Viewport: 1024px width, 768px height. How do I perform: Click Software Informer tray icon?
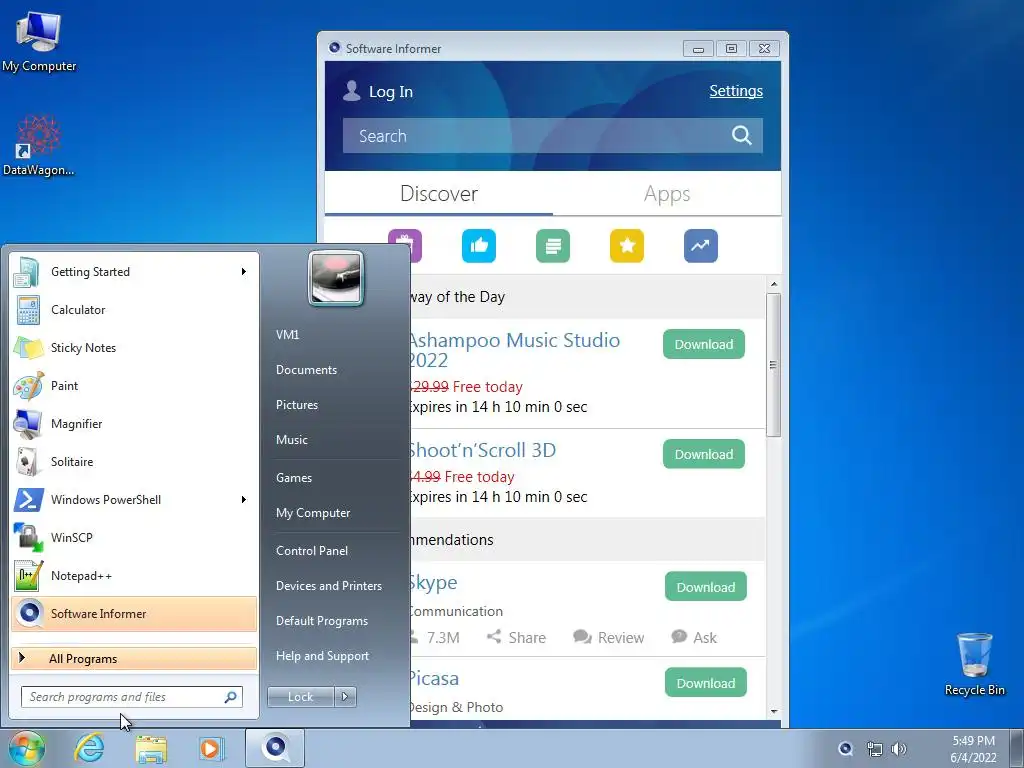845,748
